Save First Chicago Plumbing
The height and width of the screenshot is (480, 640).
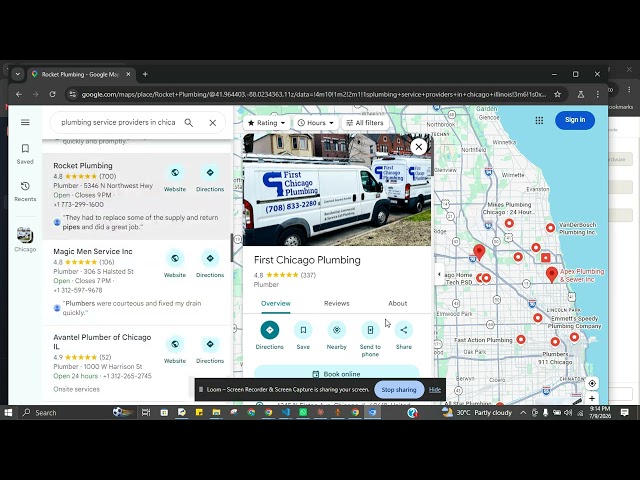pyautogui.click(x=303, y=330)
